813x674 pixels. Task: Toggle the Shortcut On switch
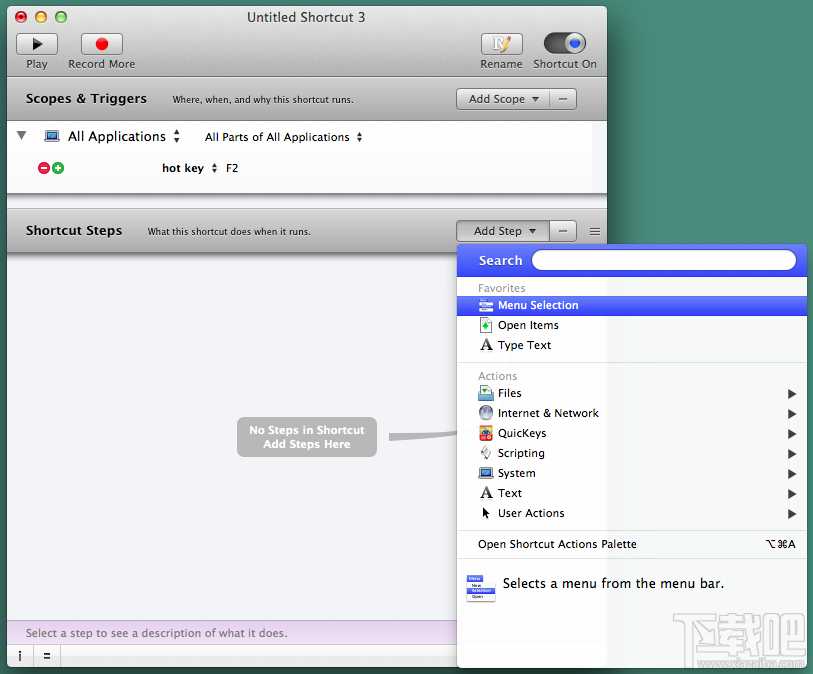tap(565, 44)
